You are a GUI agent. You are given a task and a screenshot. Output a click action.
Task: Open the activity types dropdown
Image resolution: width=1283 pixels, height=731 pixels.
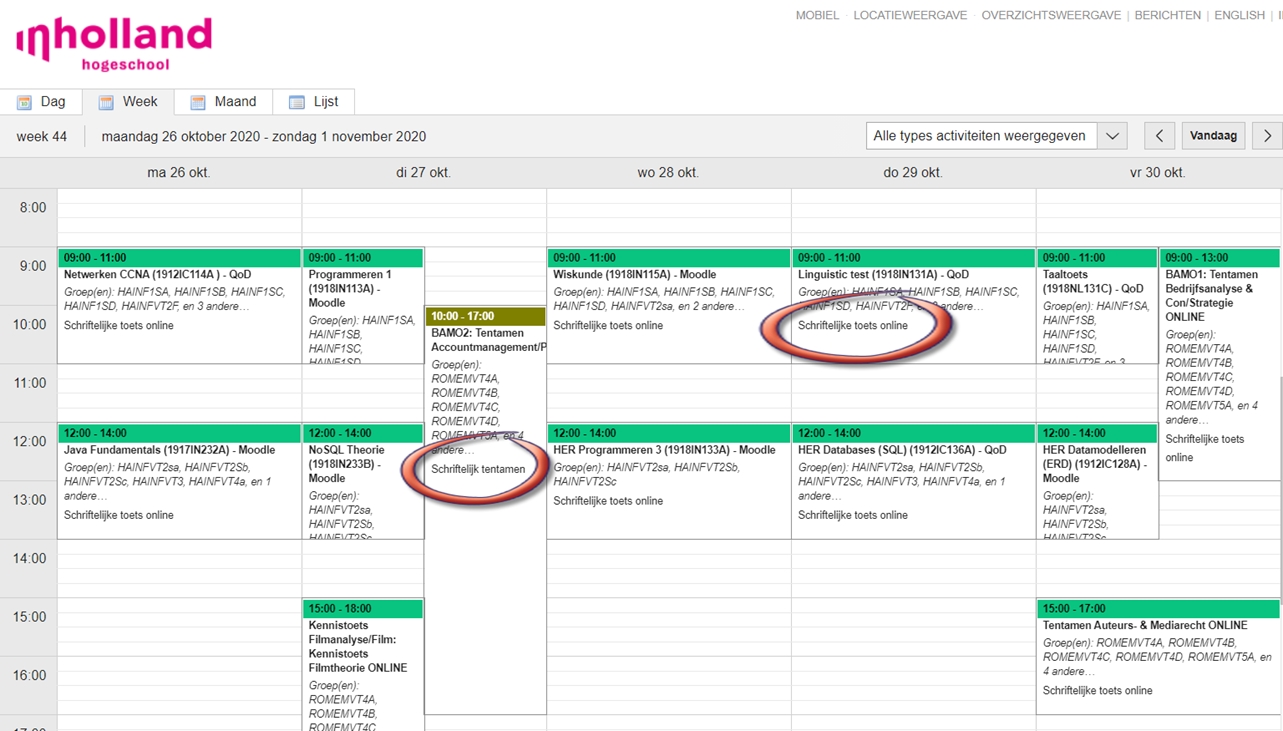980,136
